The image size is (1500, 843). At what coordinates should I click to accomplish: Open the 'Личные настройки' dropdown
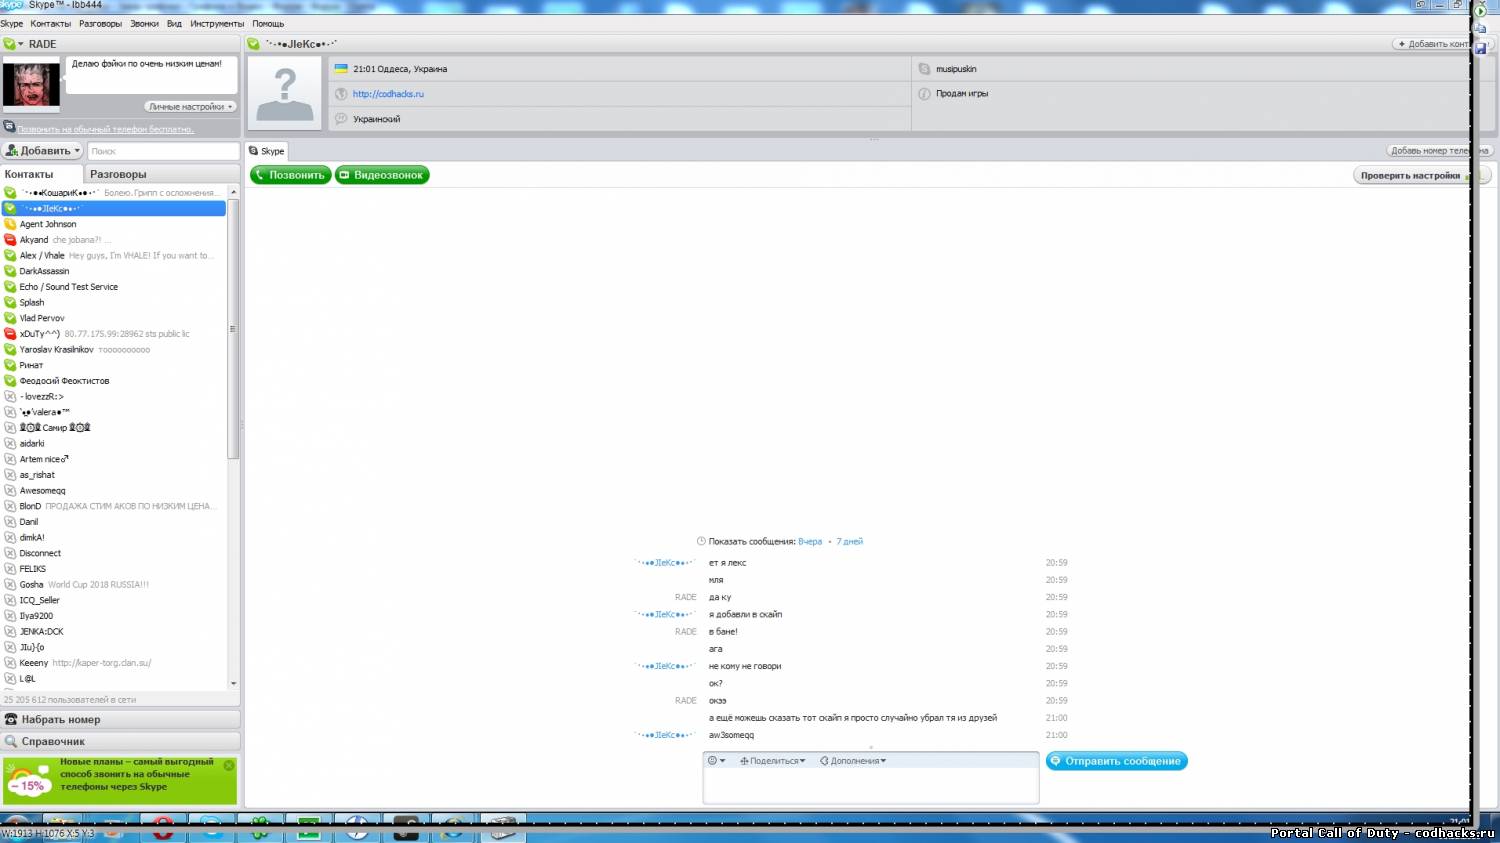point(191,106)
